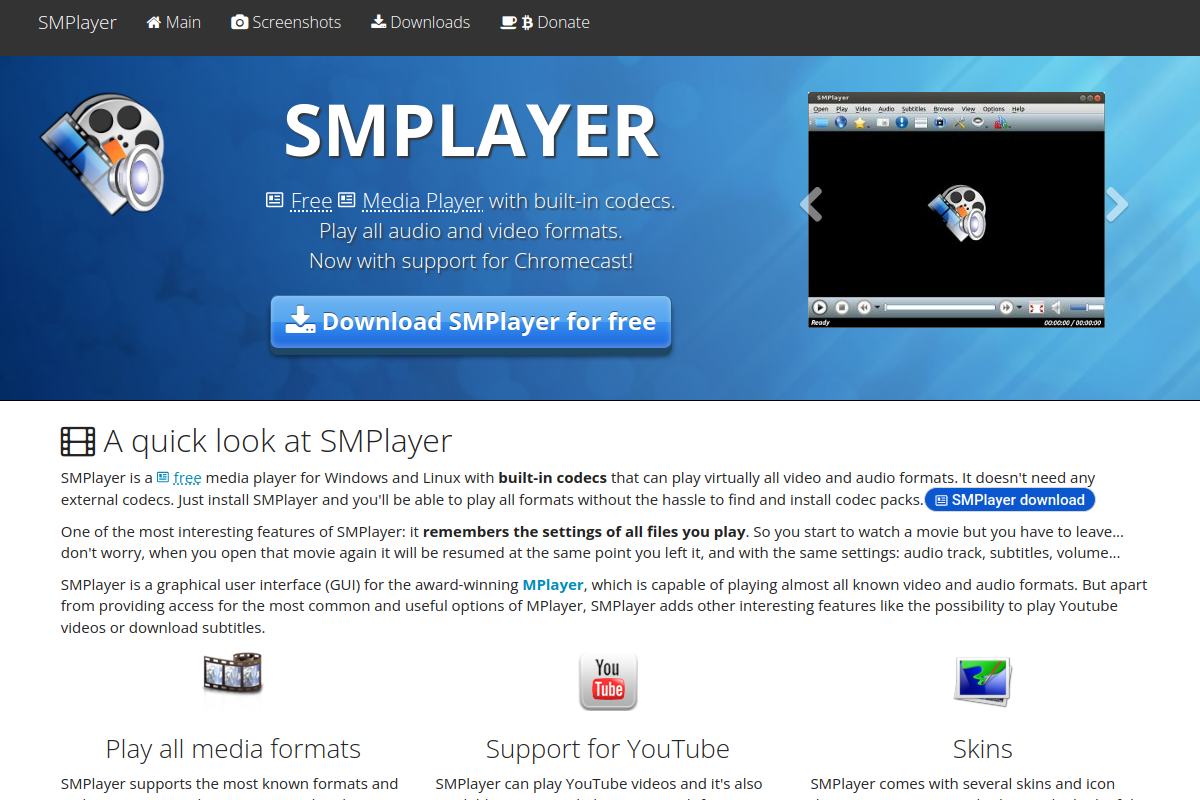
Task: Click the home icon beside Main
Action: tap(154, 22)
